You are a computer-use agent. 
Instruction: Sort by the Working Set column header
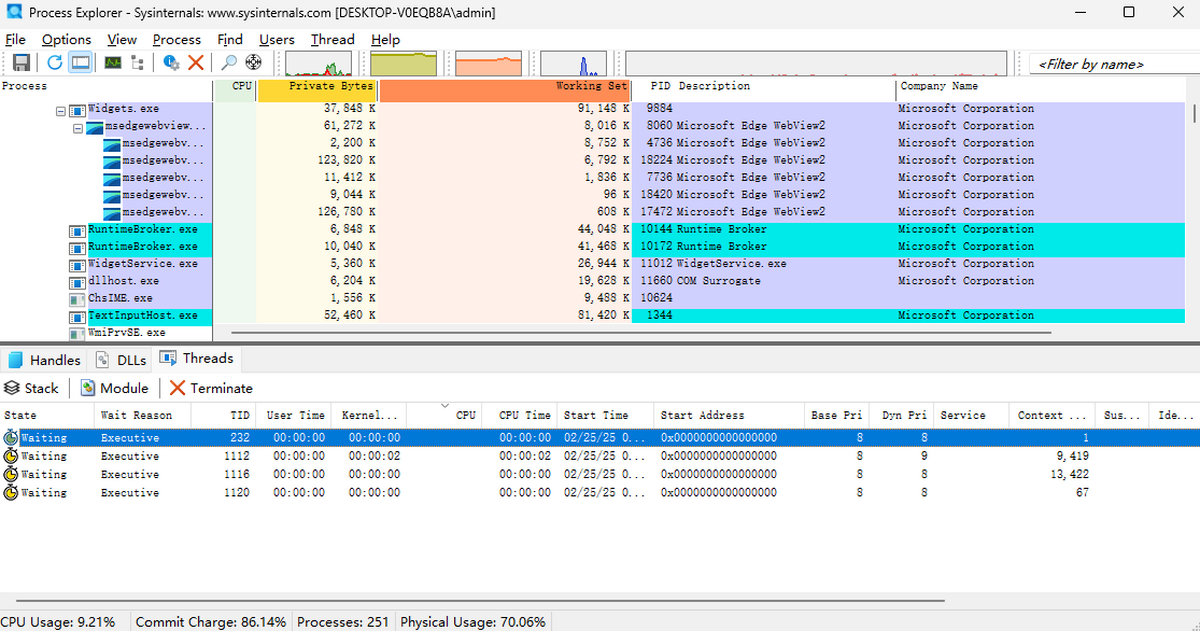click(x=505, y=90)
